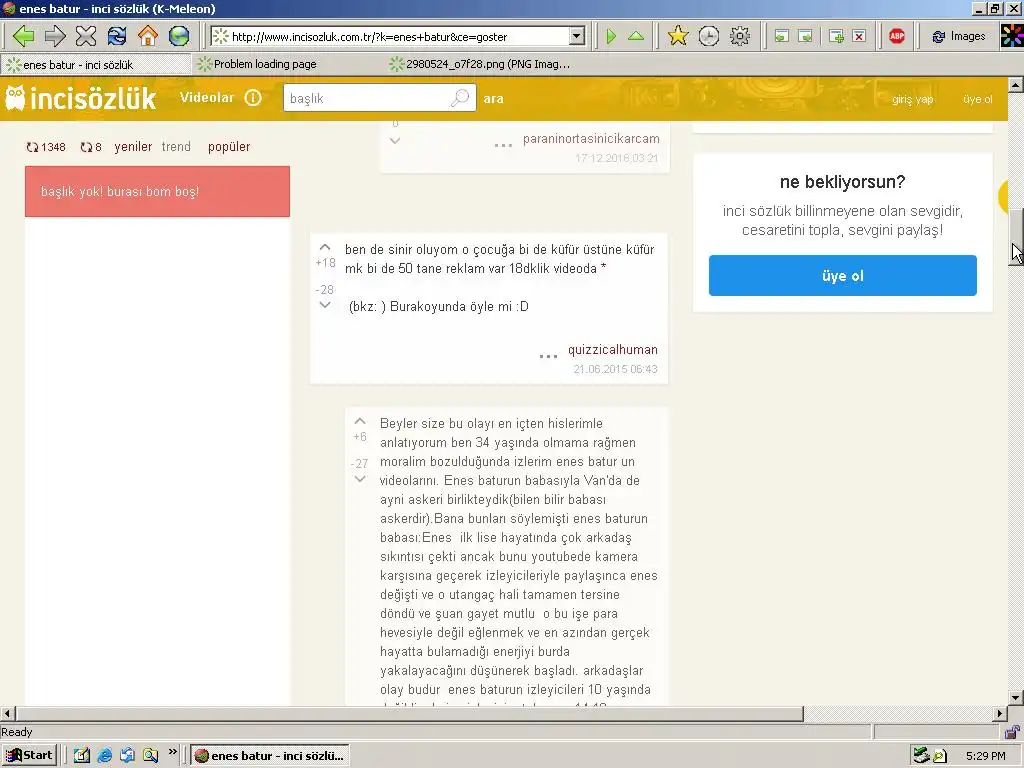1024x768 pixels.
Task: Reload the page with the refresh icon
Action: pyautogui.click(x=117, y=36)
